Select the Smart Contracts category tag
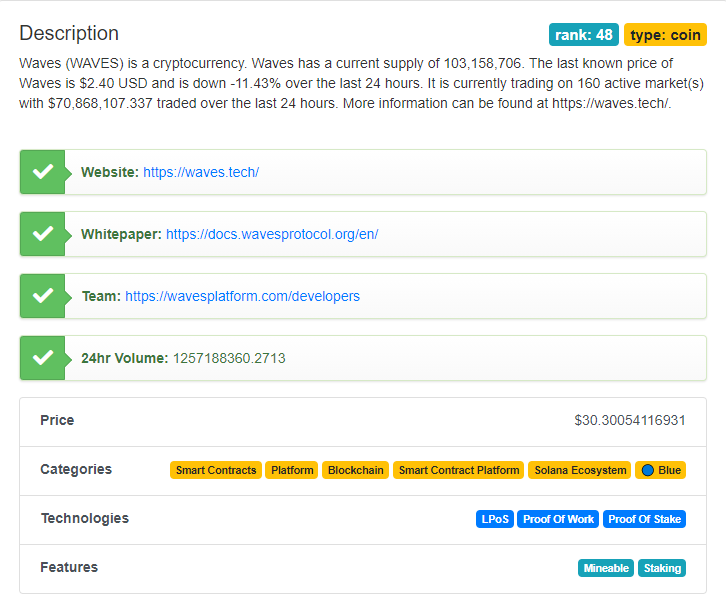 (x=216, y=470)
